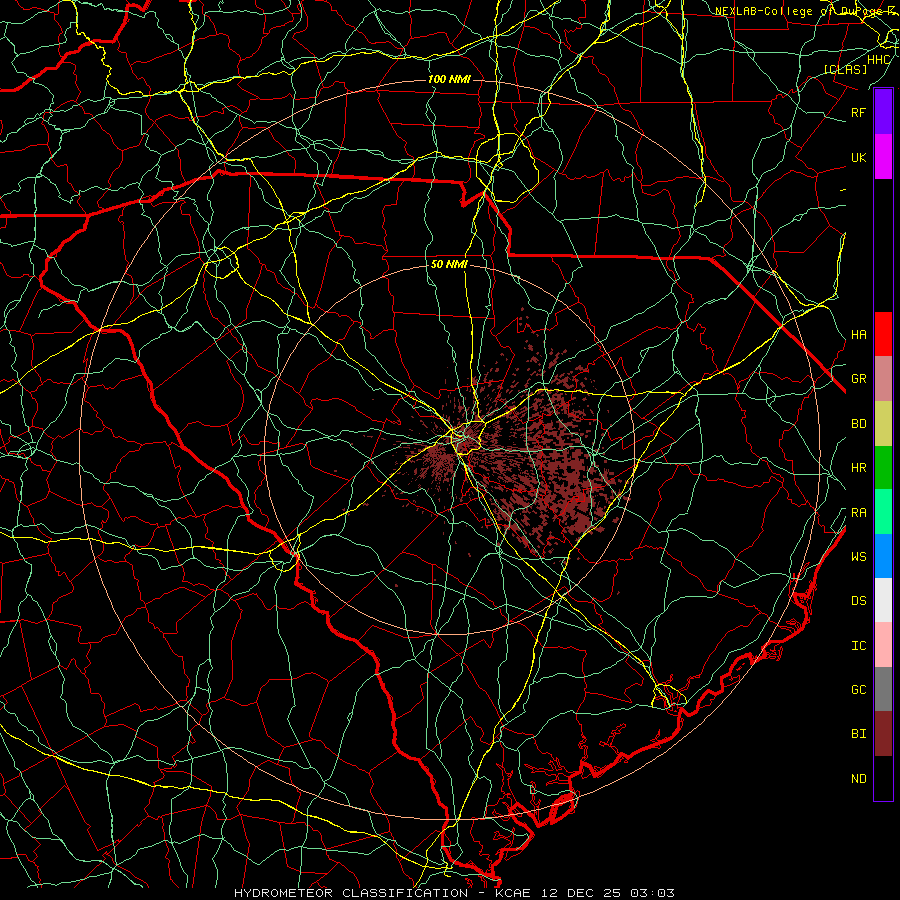Click the HA red legend swatch
This screenshot has width=900, height=900.
pyautogui.click(x=883, y=334)
